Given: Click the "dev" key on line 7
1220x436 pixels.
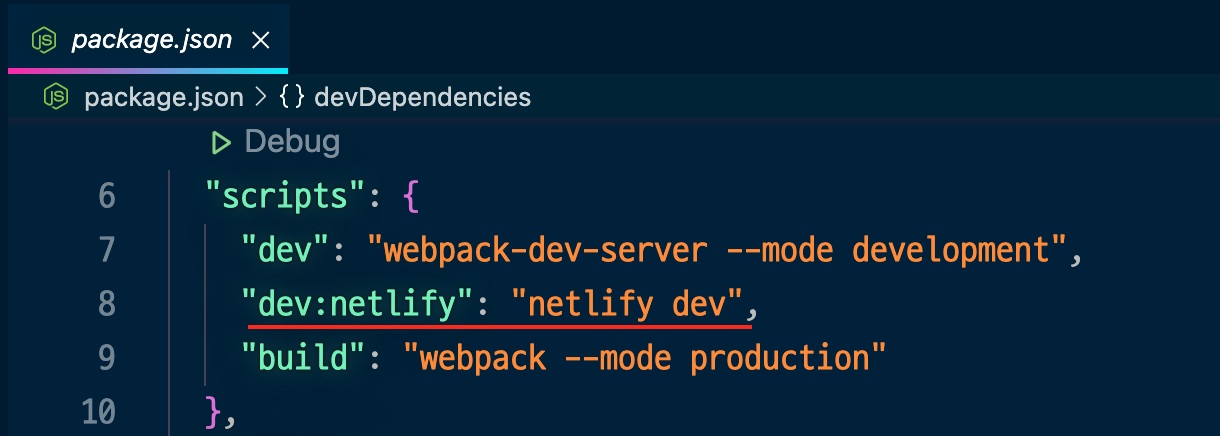Looking at the screenshot, I should click(287, 249).
